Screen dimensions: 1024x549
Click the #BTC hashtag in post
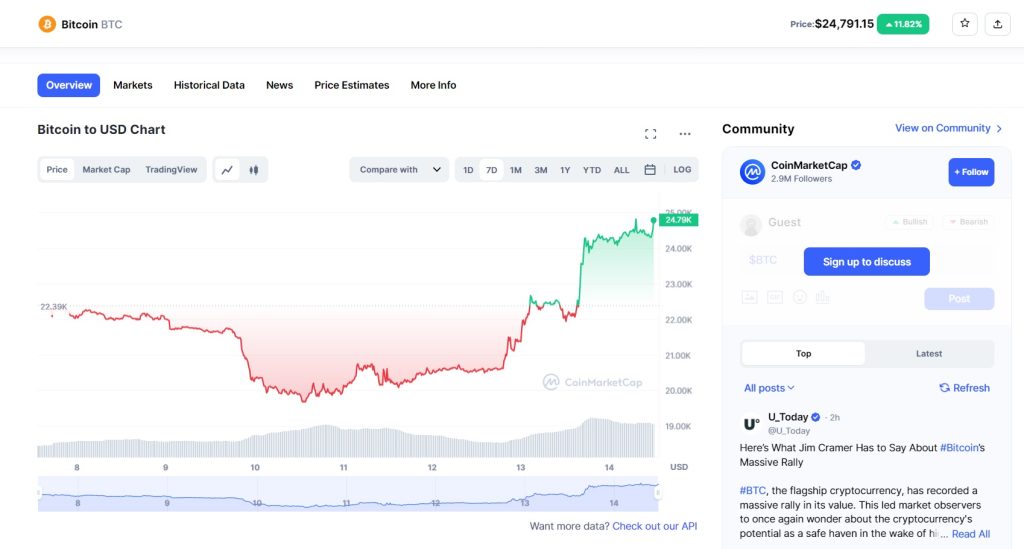(x=752, y=490)
